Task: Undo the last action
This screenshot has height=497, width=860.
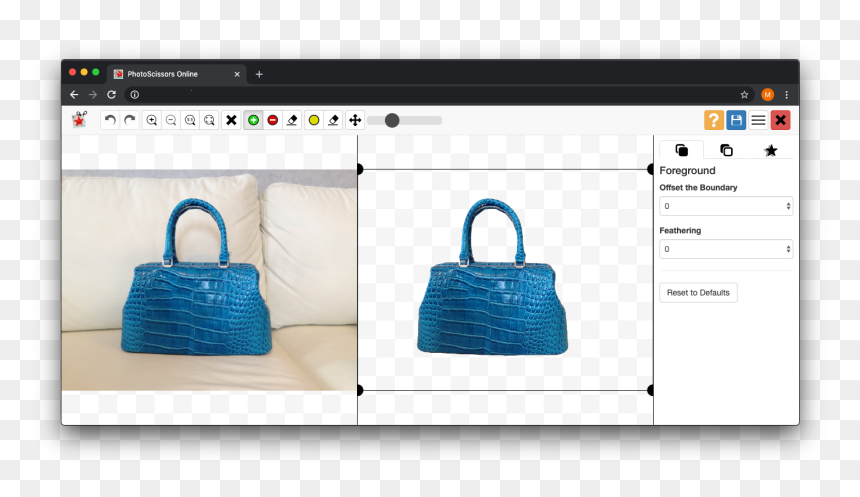Action: coord(110,120)
